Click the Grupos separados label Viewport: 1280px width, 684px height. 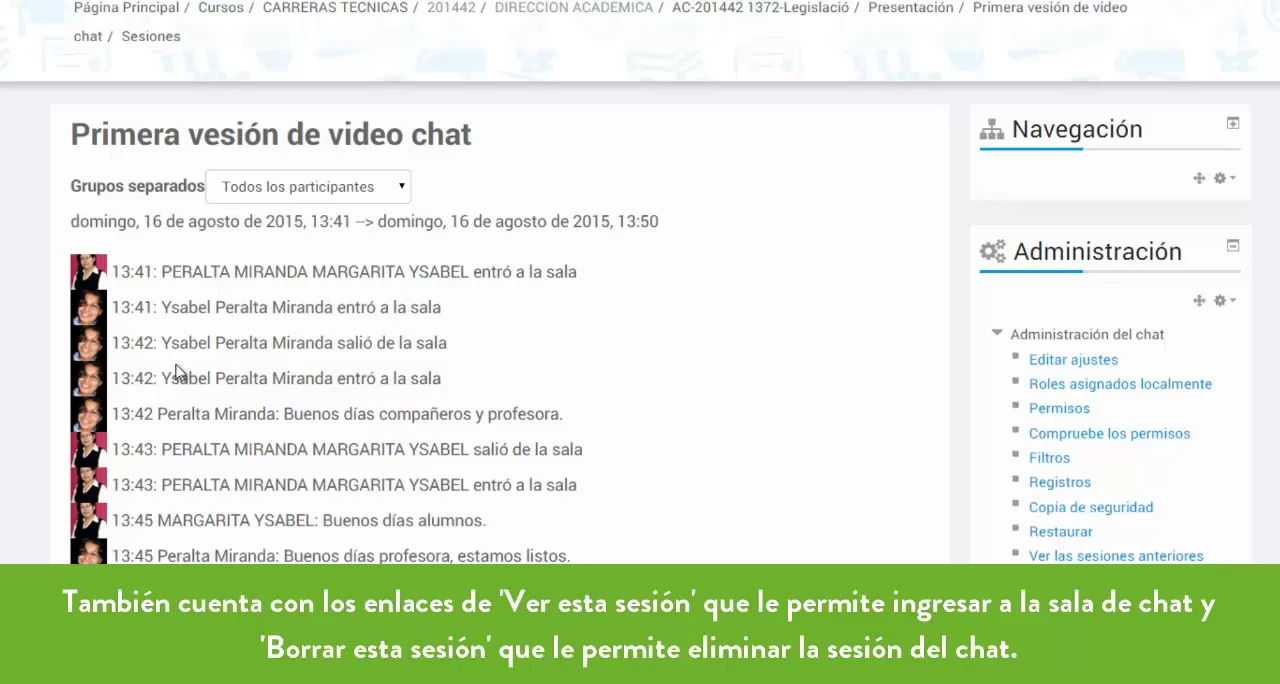click(x=137, y=186)
